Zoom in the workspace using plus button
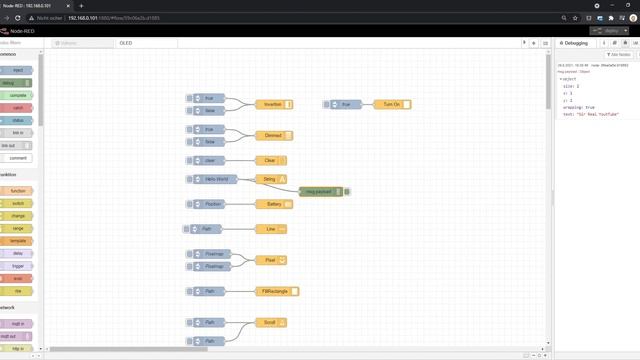 click(545, 356)
